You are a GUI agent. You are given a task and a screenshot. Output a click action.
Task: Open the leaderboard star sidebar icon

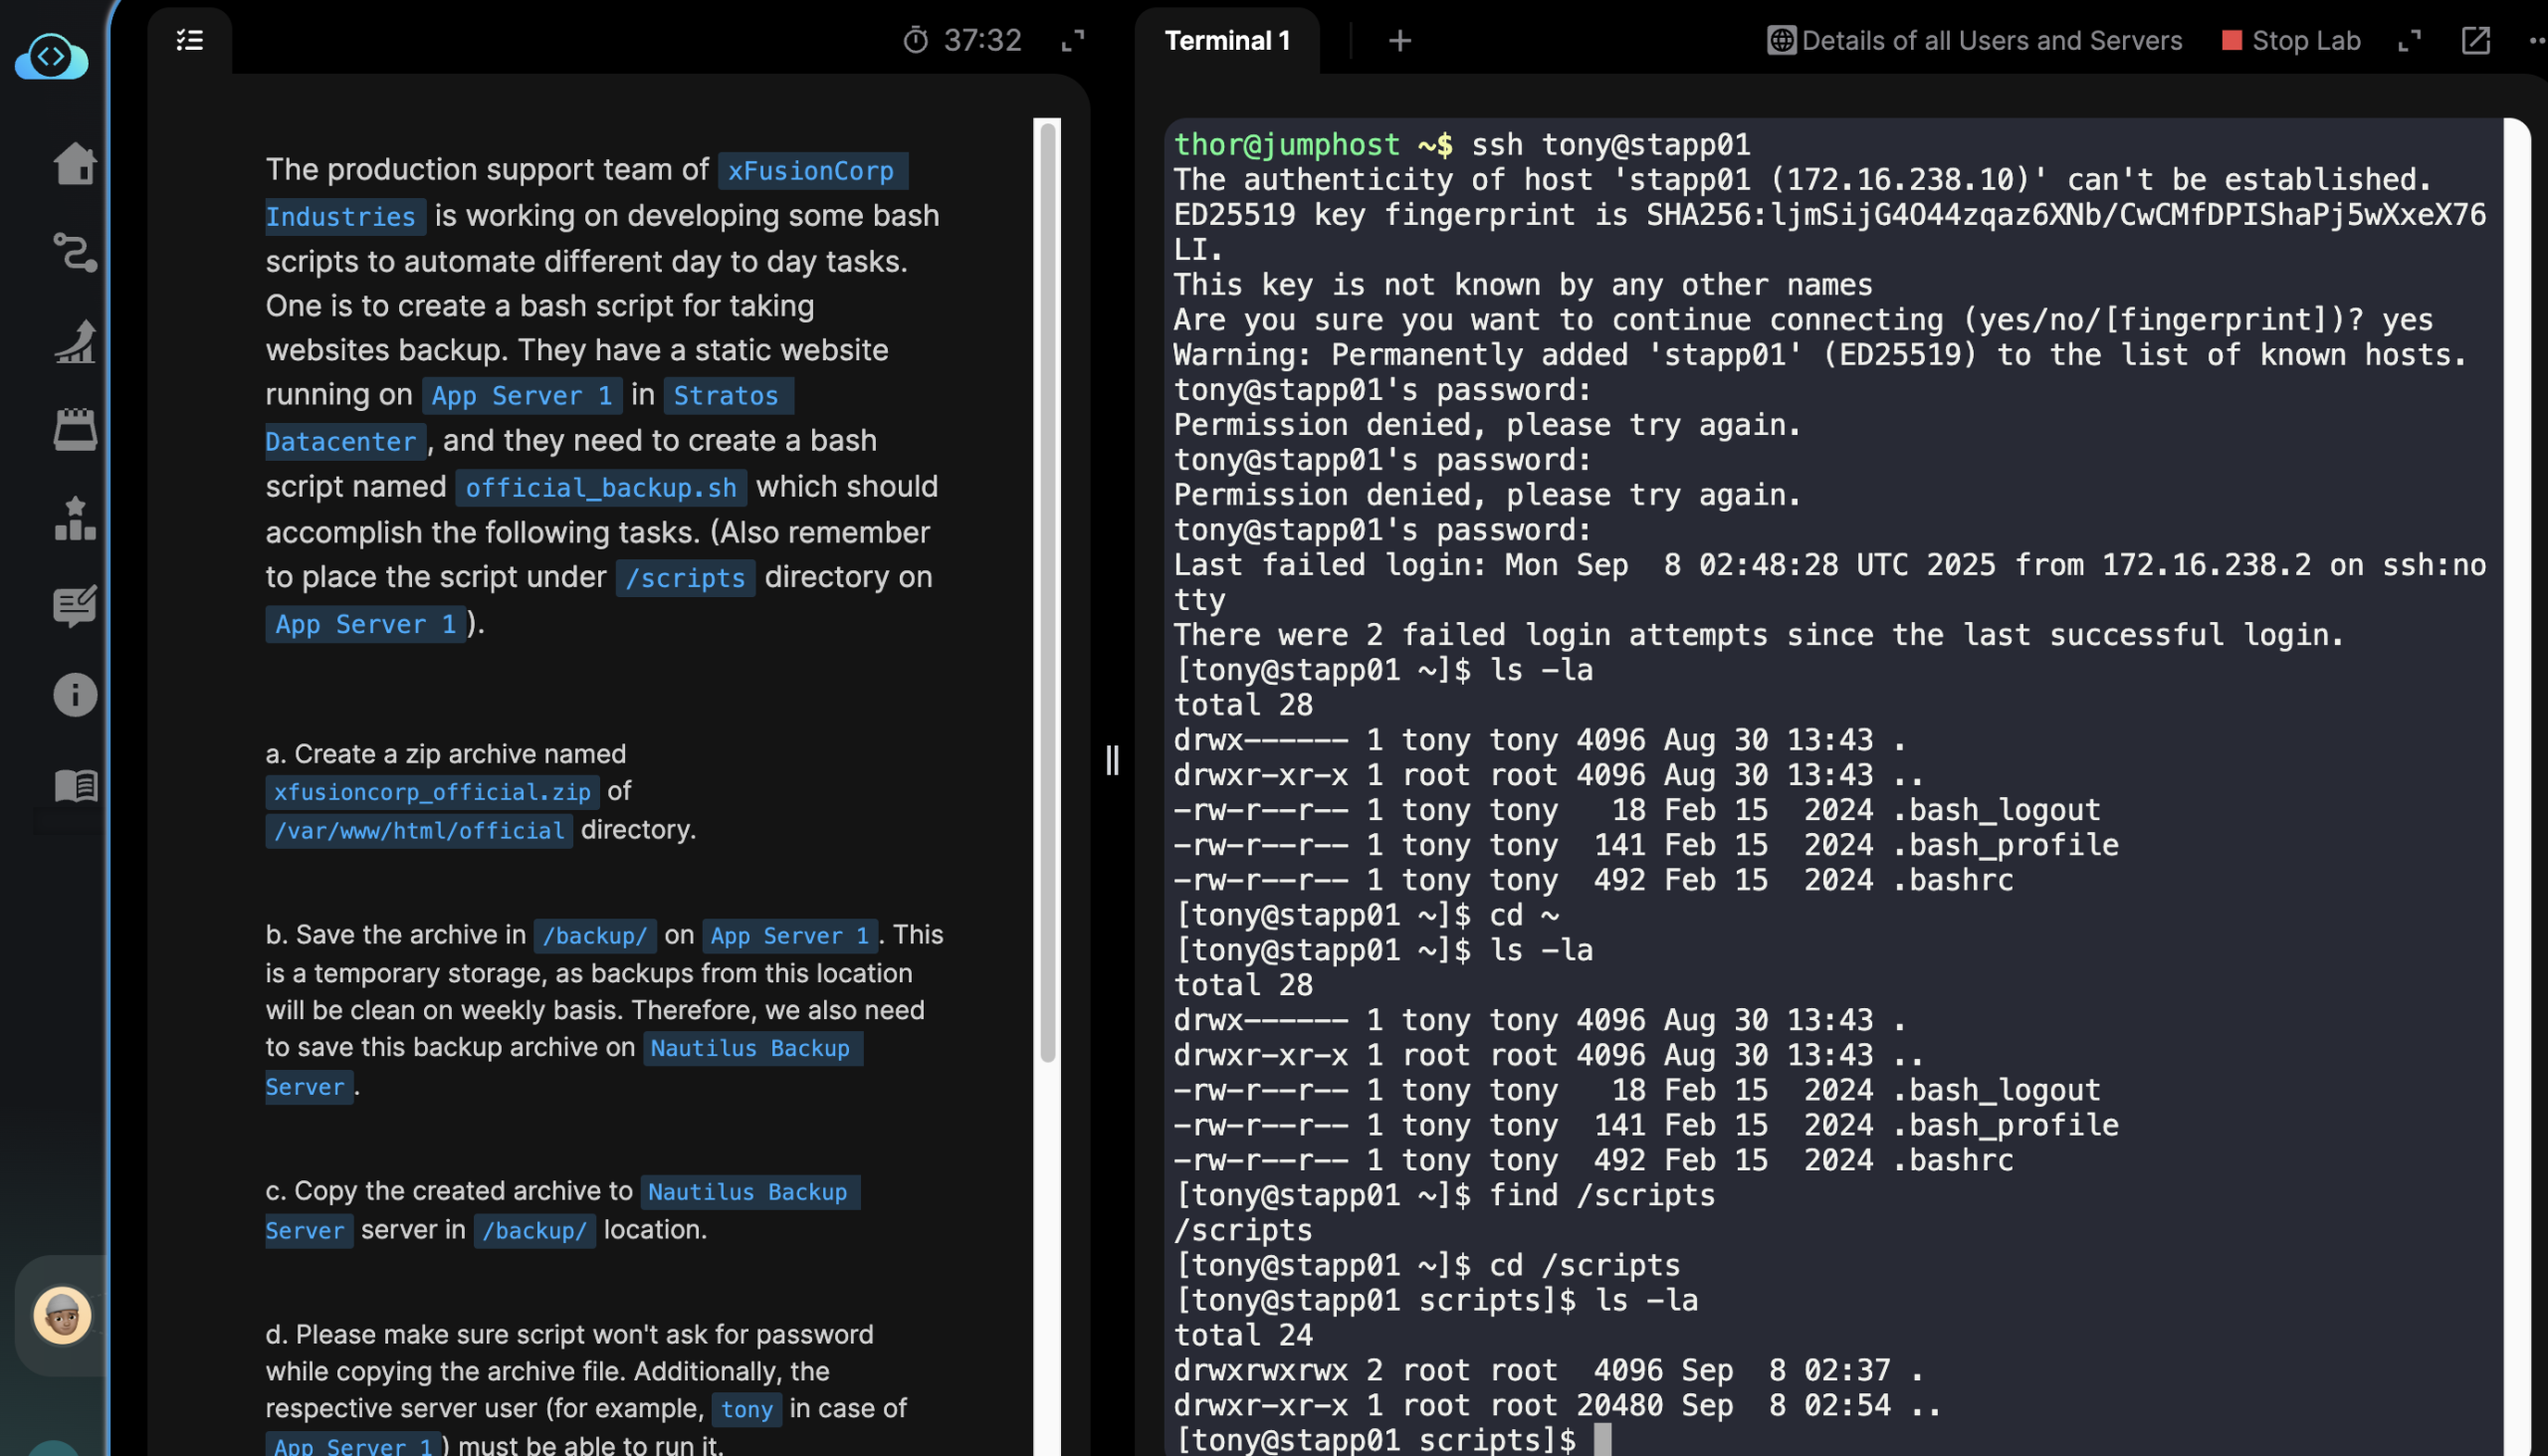75,519
